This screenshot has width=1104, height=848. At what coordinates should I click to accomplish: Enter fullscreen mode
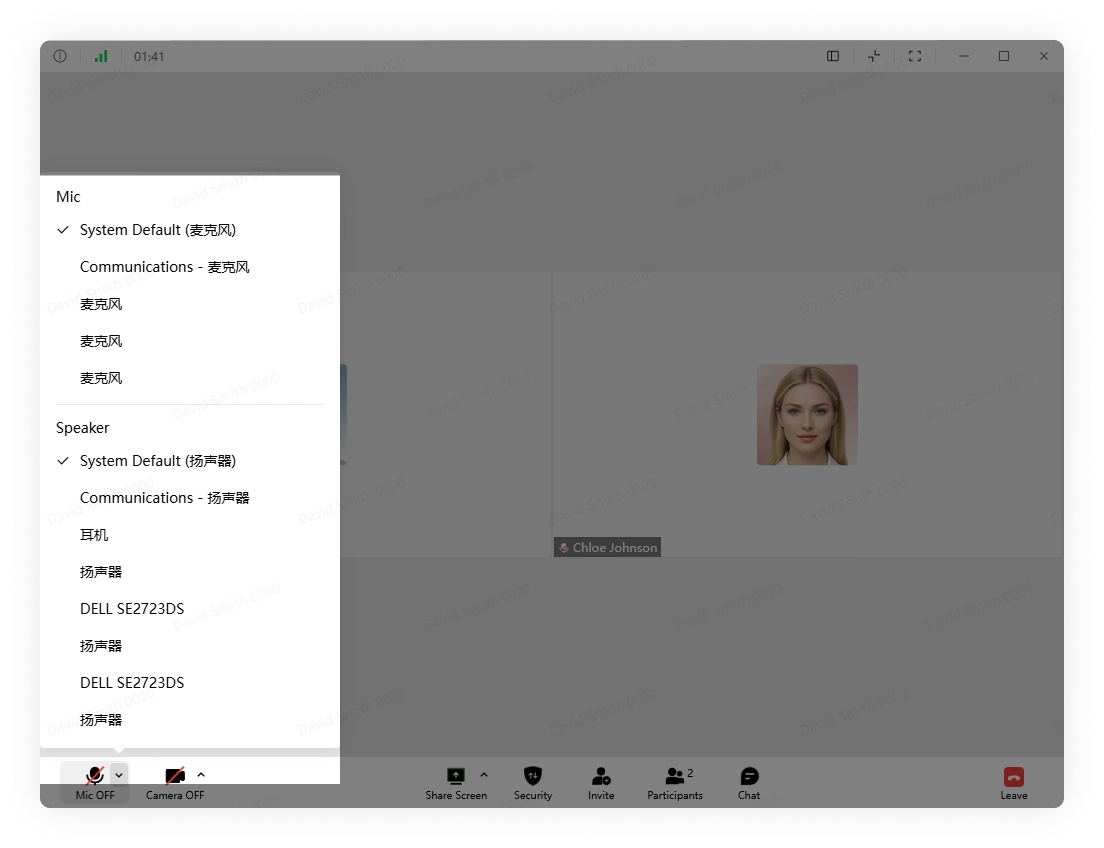click(915, 56)
